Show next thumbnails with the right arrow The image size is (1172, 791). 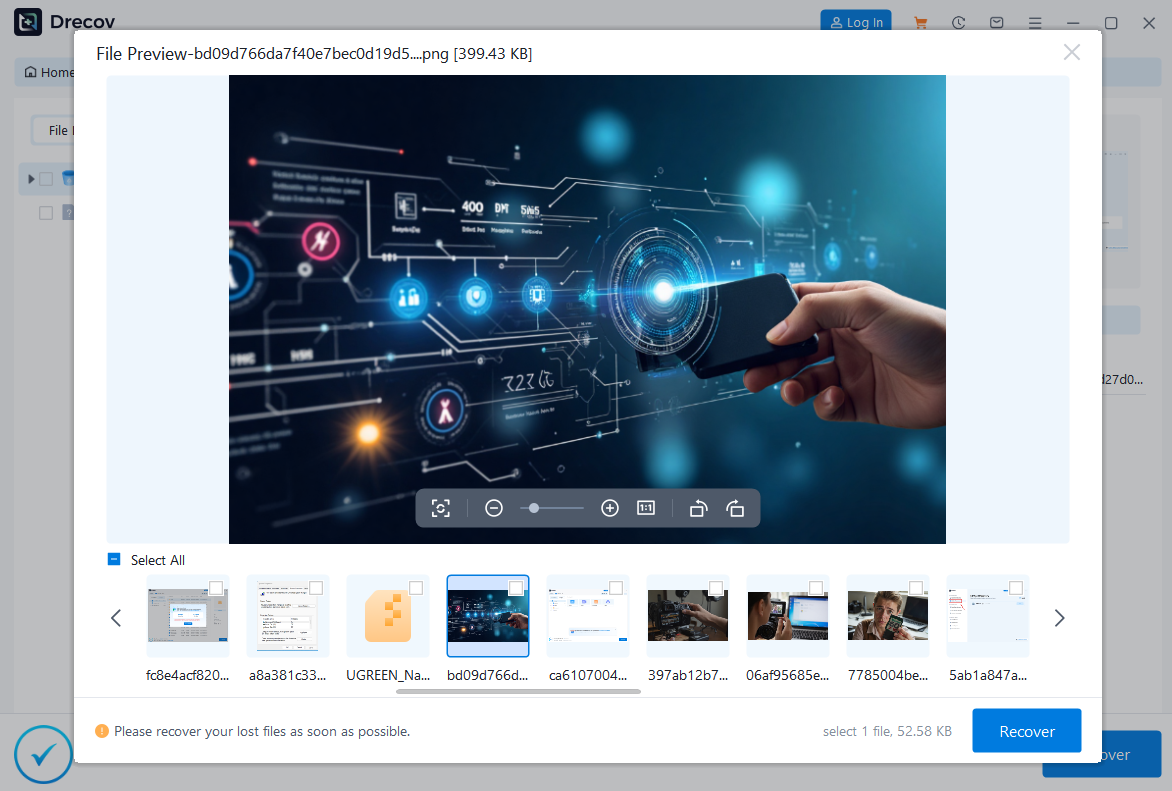point(1059,618)
